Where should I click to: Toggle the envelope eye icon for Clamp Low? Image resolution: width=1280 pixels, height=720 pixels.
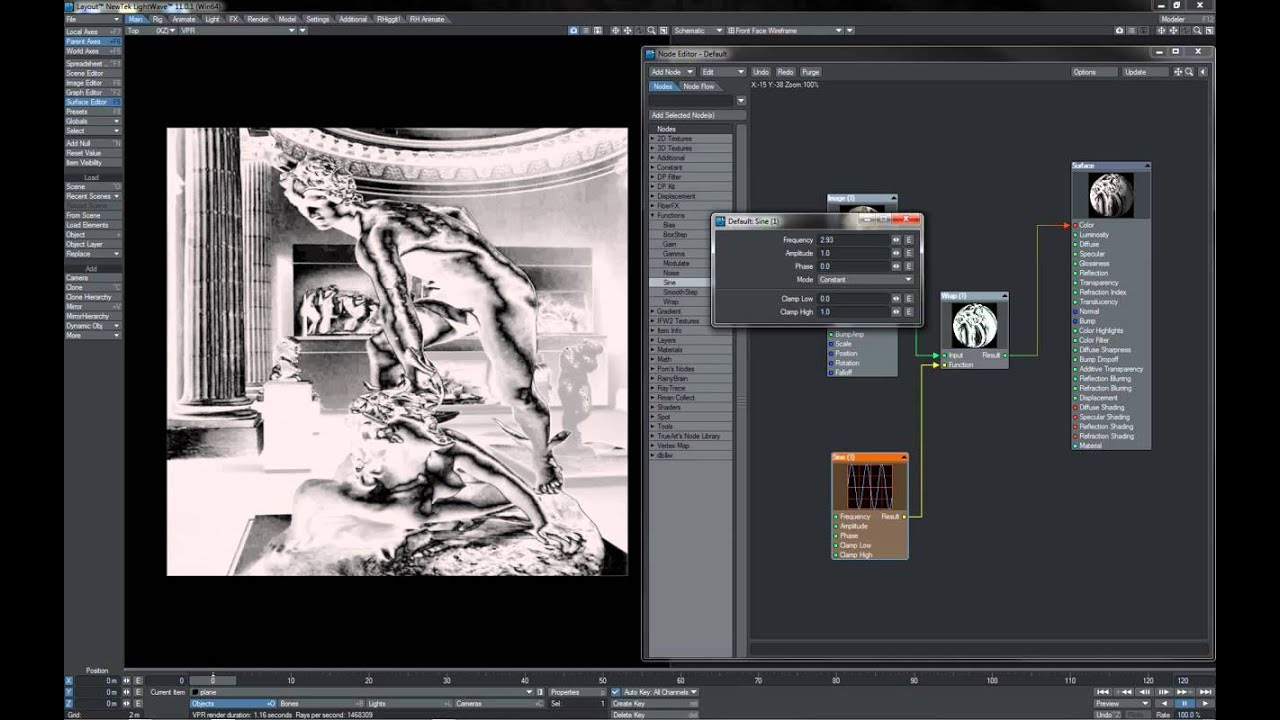[x=896, y=299]
